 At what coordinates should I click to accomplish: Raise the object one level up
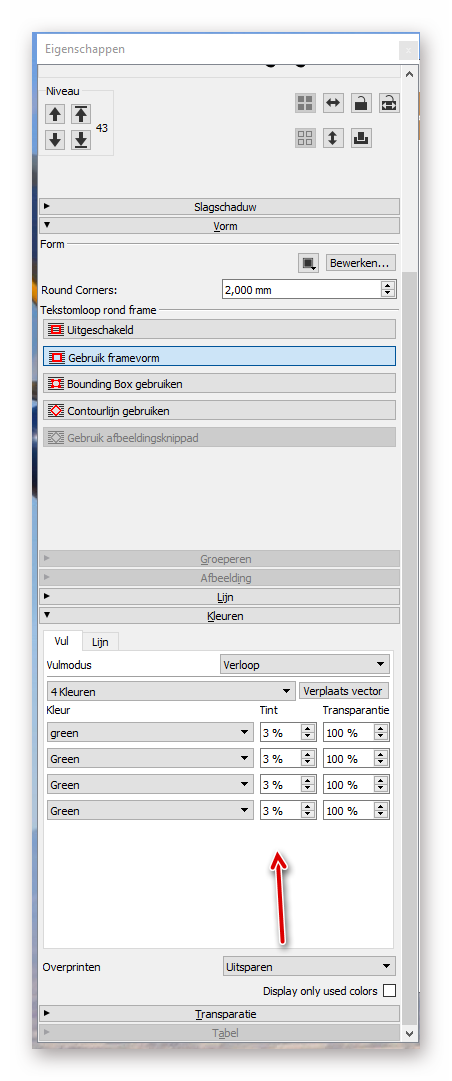[55, 114]
